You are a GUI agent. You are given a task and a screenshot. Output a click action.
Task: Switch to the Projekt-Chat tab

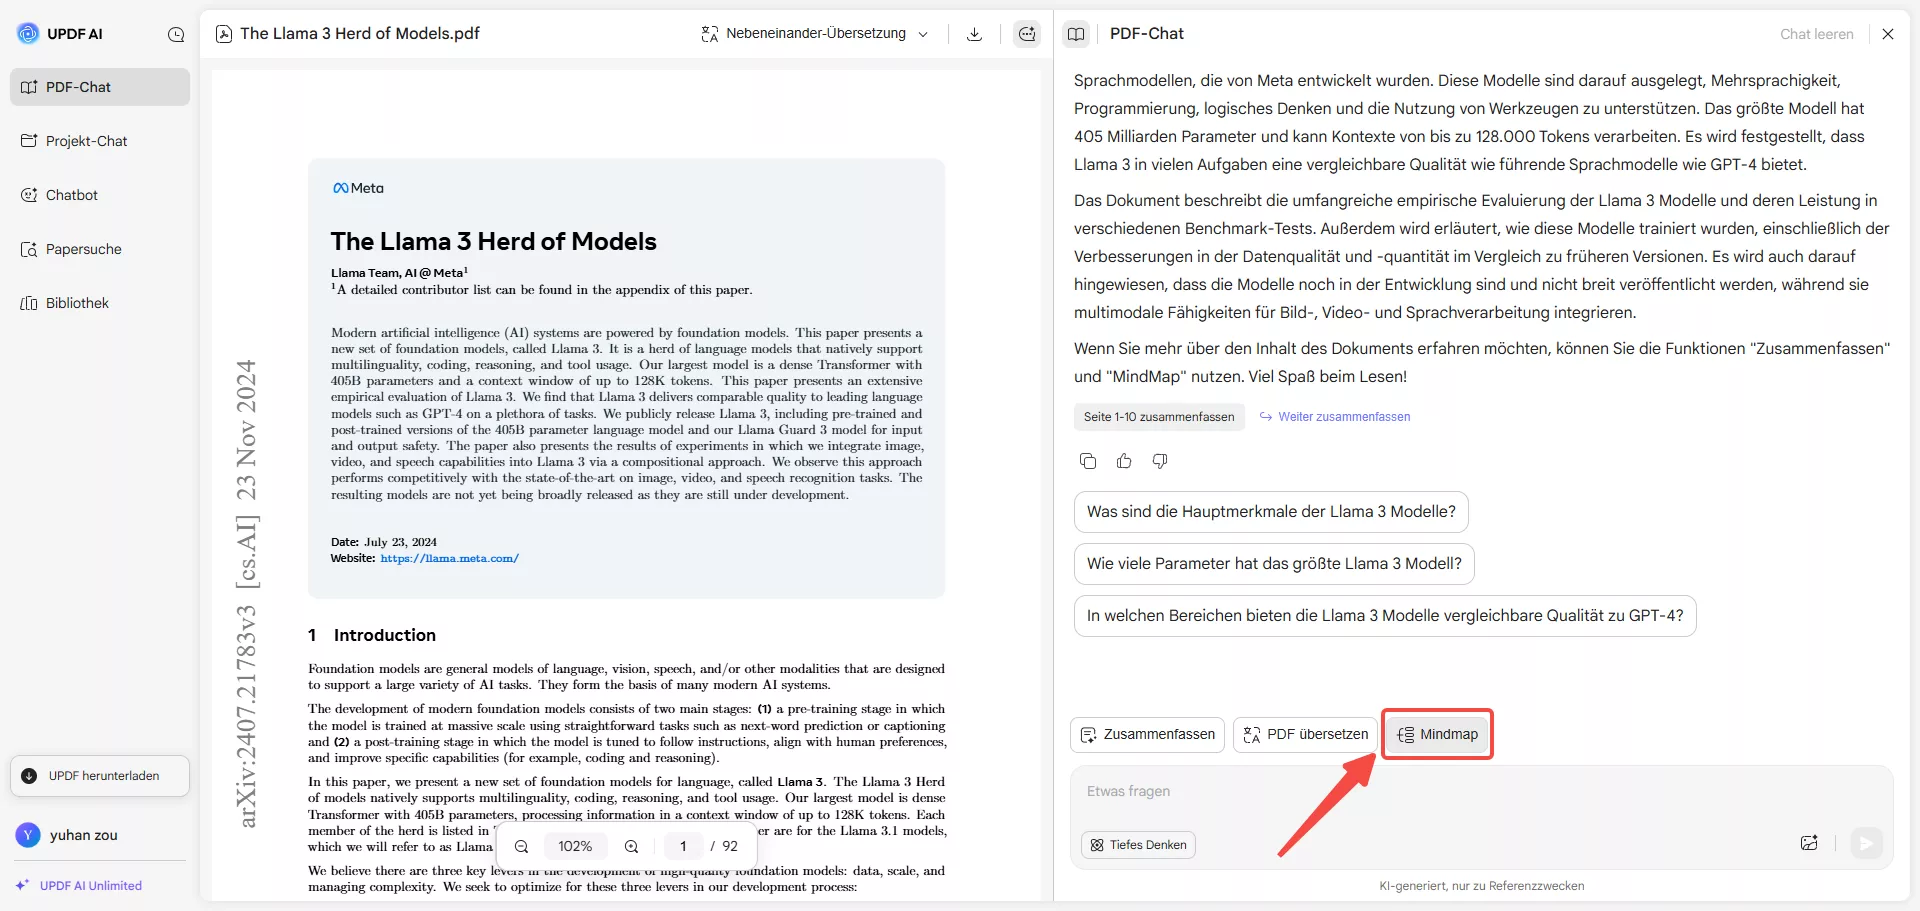point(86,140)
